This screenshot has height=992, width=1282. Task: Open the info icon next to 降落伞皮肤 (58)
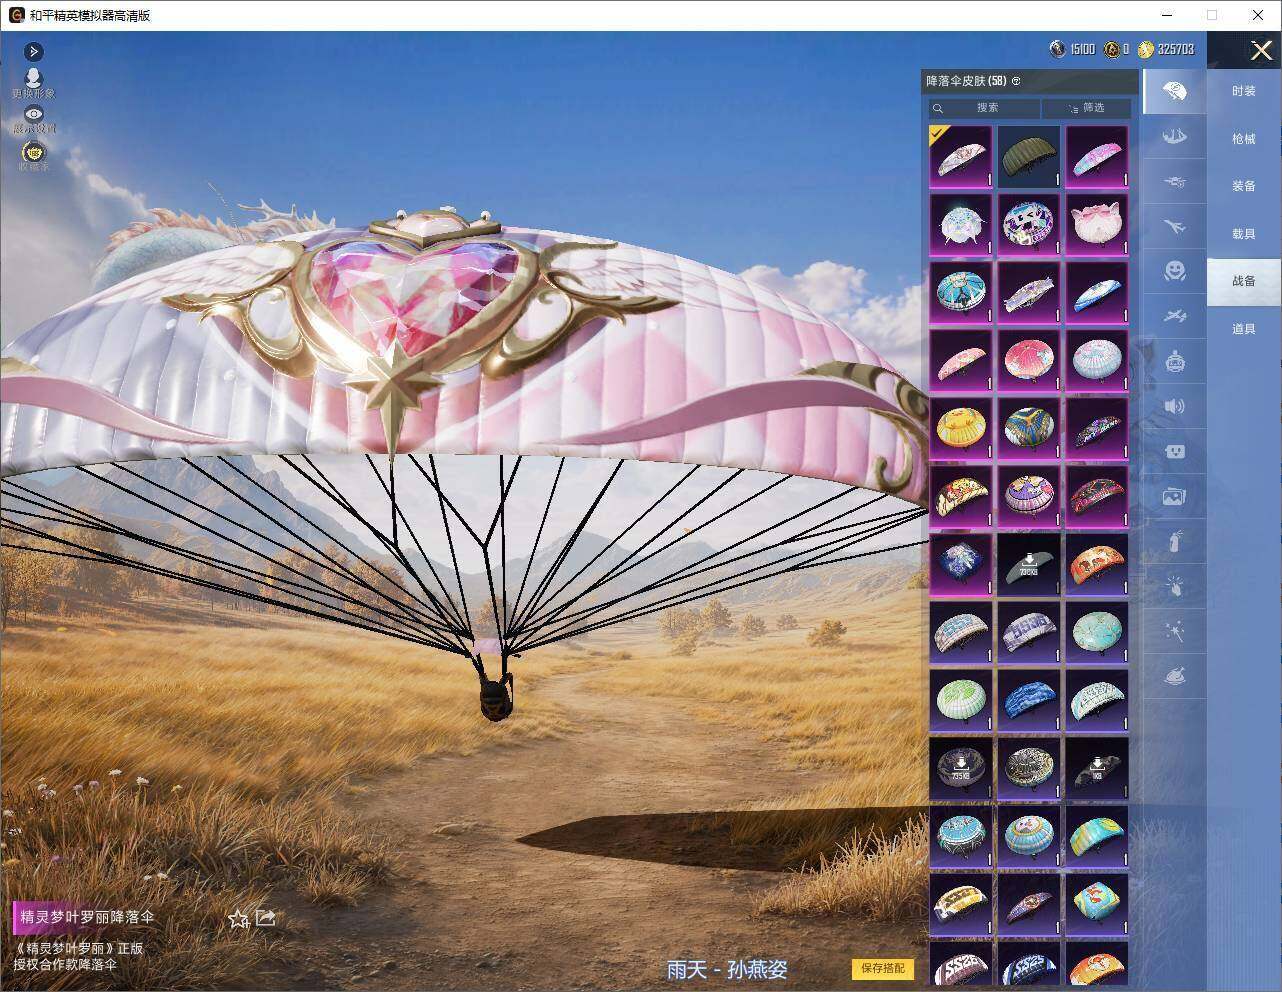click(1017, 81)
